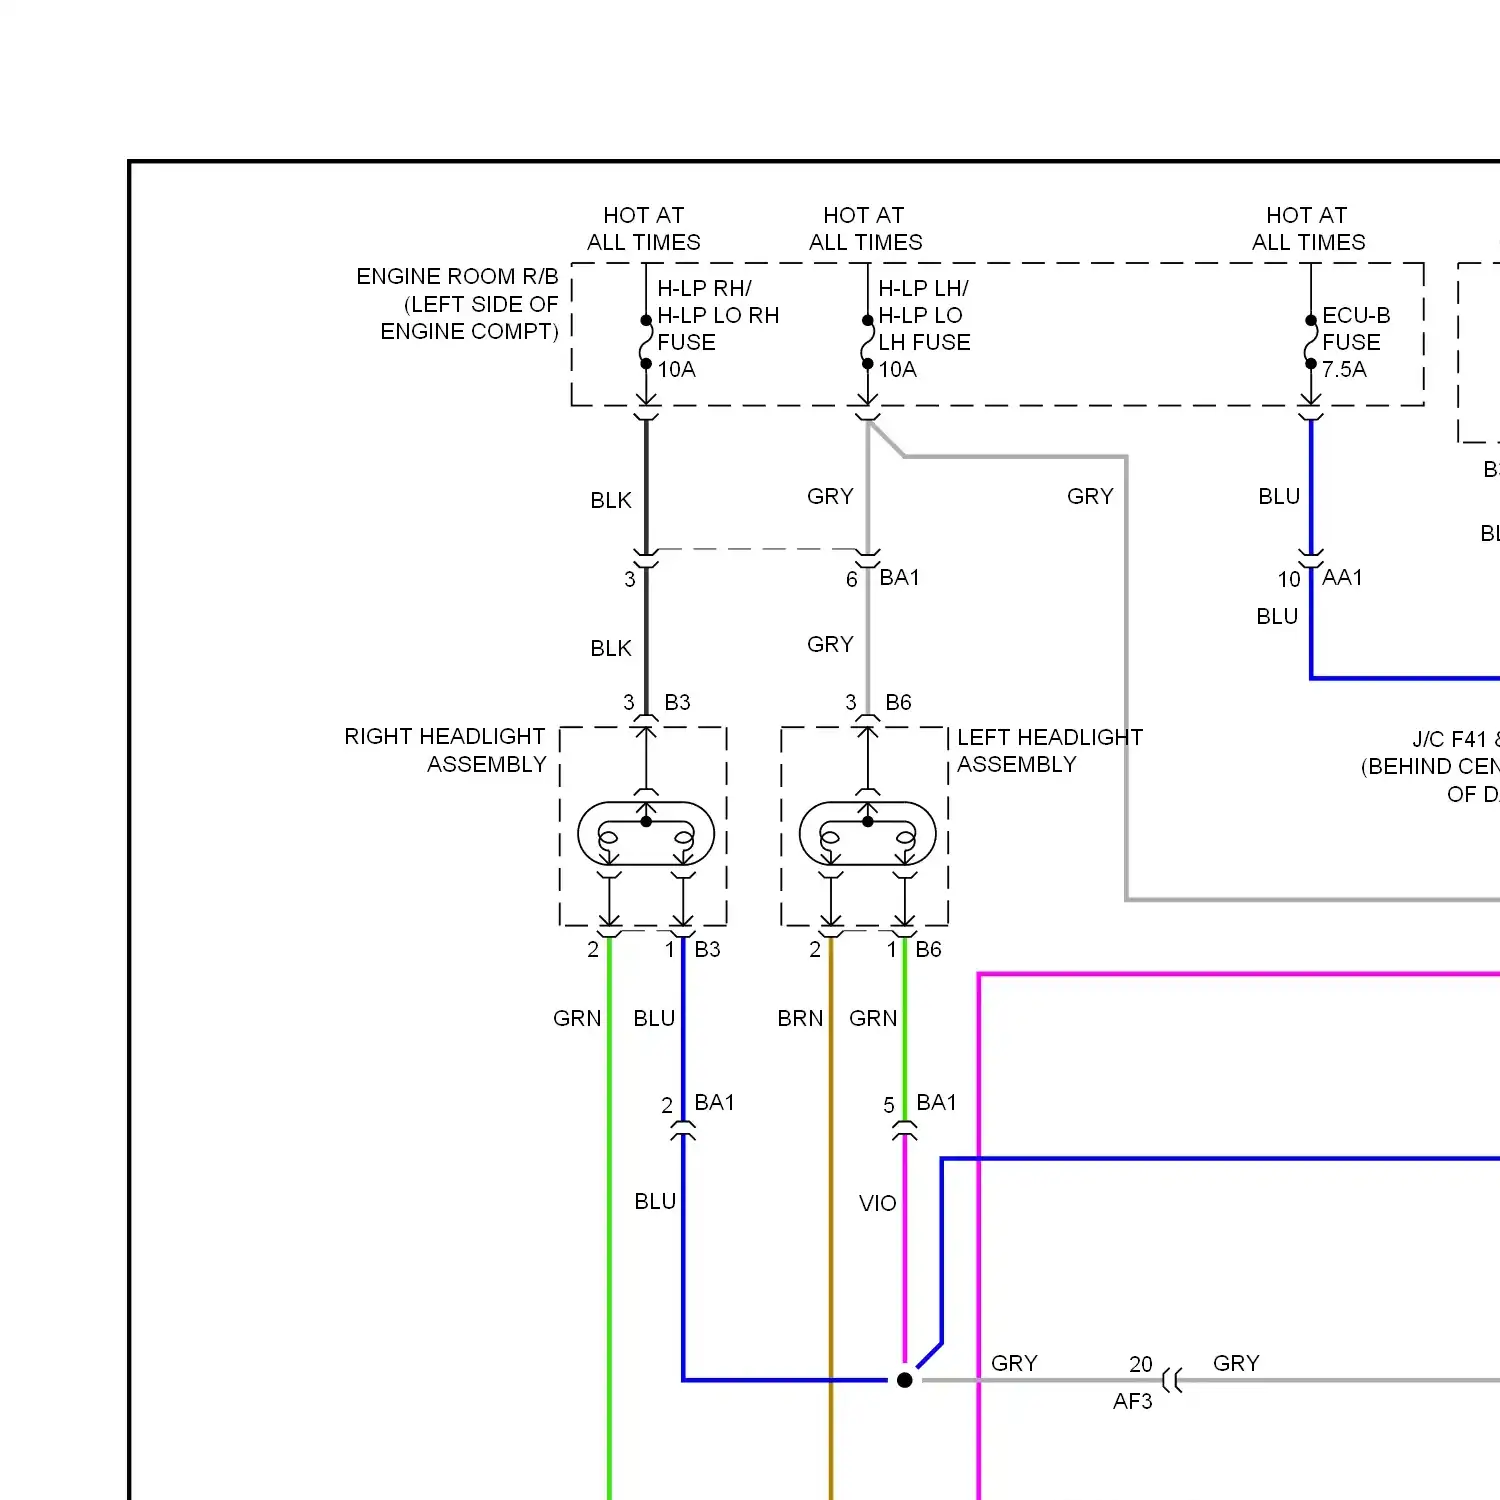Viewport: 1500px width, 1500px height.
Task: Click the GRY label above 6 BA1
Action: 830,496
